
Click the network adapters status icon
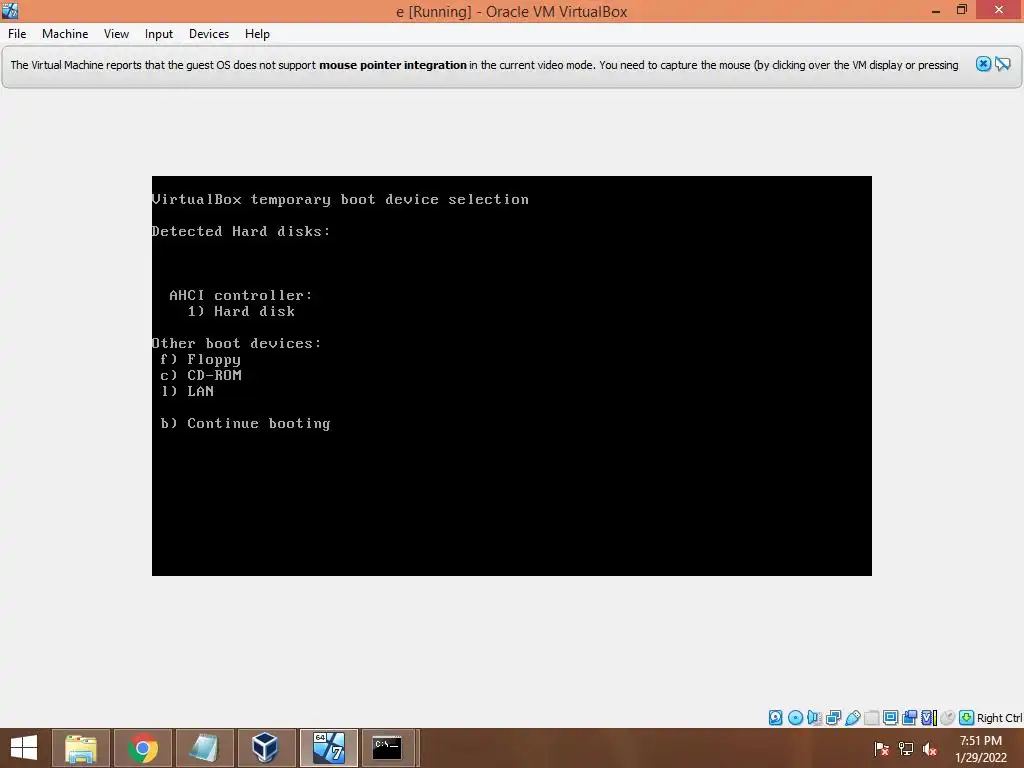pos(833,718)
